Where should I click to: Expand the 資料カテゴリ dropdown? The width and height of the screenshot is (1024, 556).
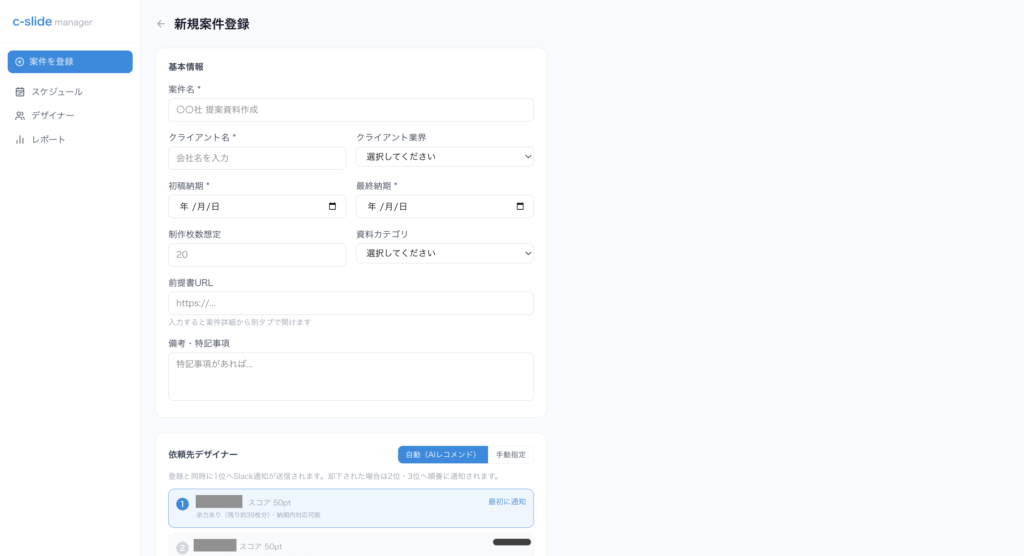(445, 253)
